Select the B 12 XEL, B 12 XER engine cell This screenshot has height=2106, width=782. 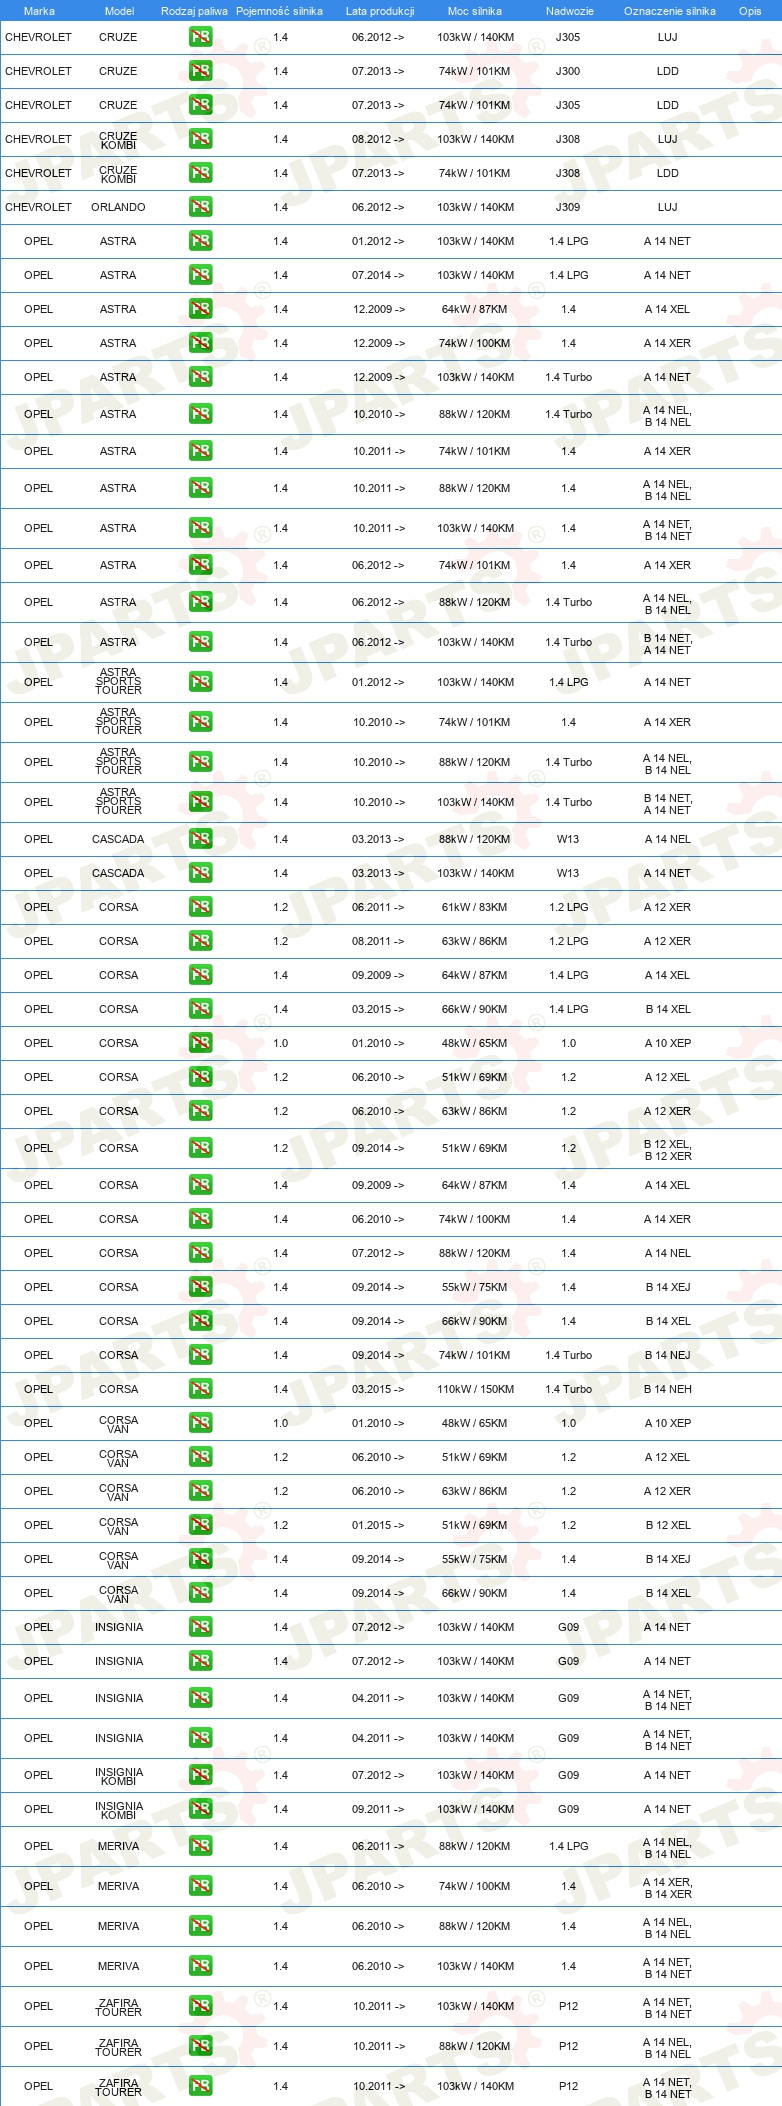pos(668,1150)
